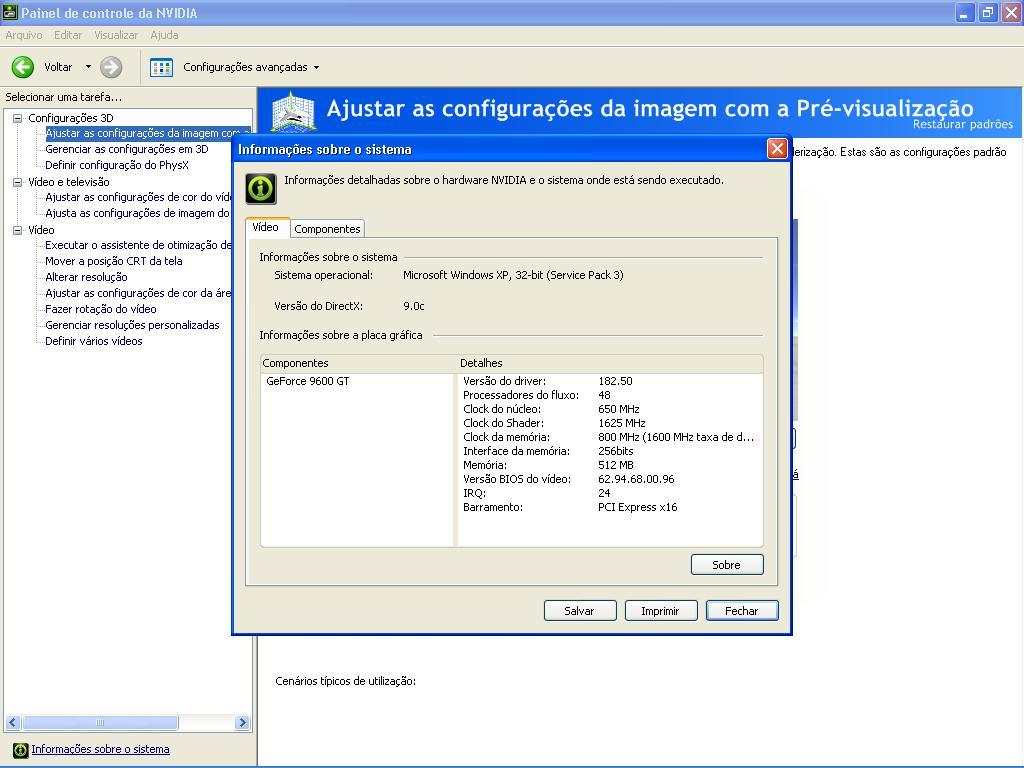Click the Memória value 512 MB
The image size is (1024, 768).
(616, 466)
